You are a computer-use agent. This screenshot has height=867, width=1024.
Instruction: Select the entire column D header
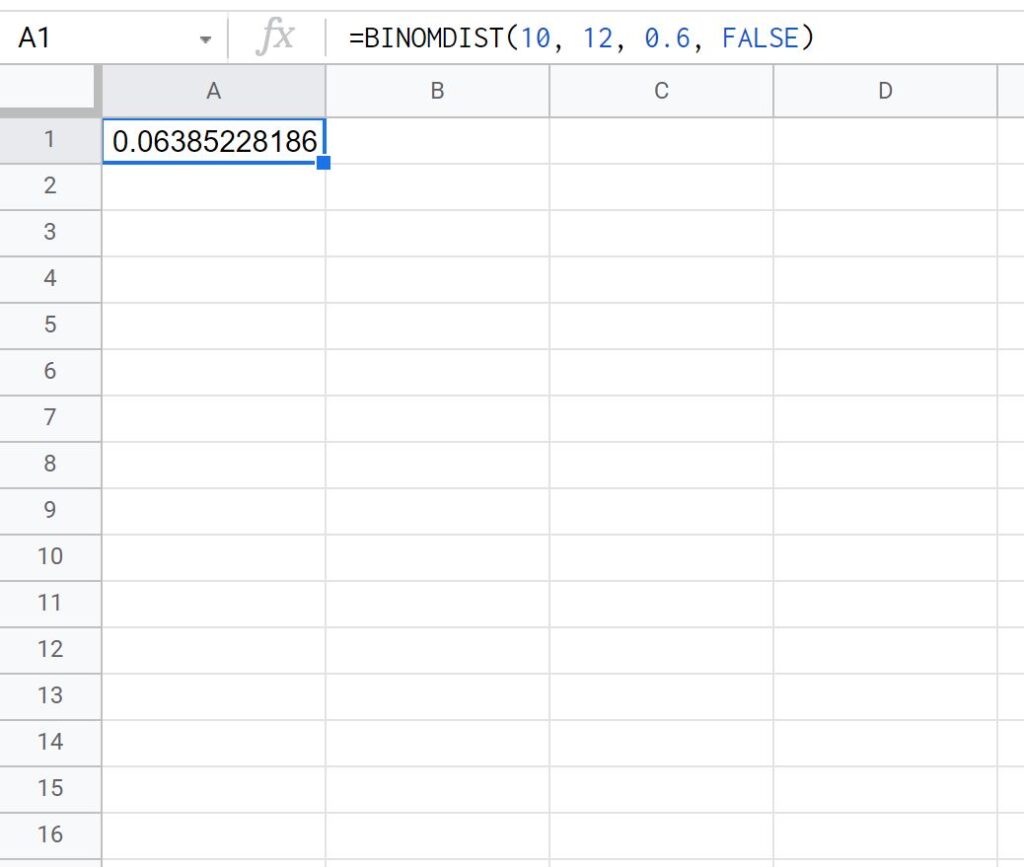[x=884, y=91]
